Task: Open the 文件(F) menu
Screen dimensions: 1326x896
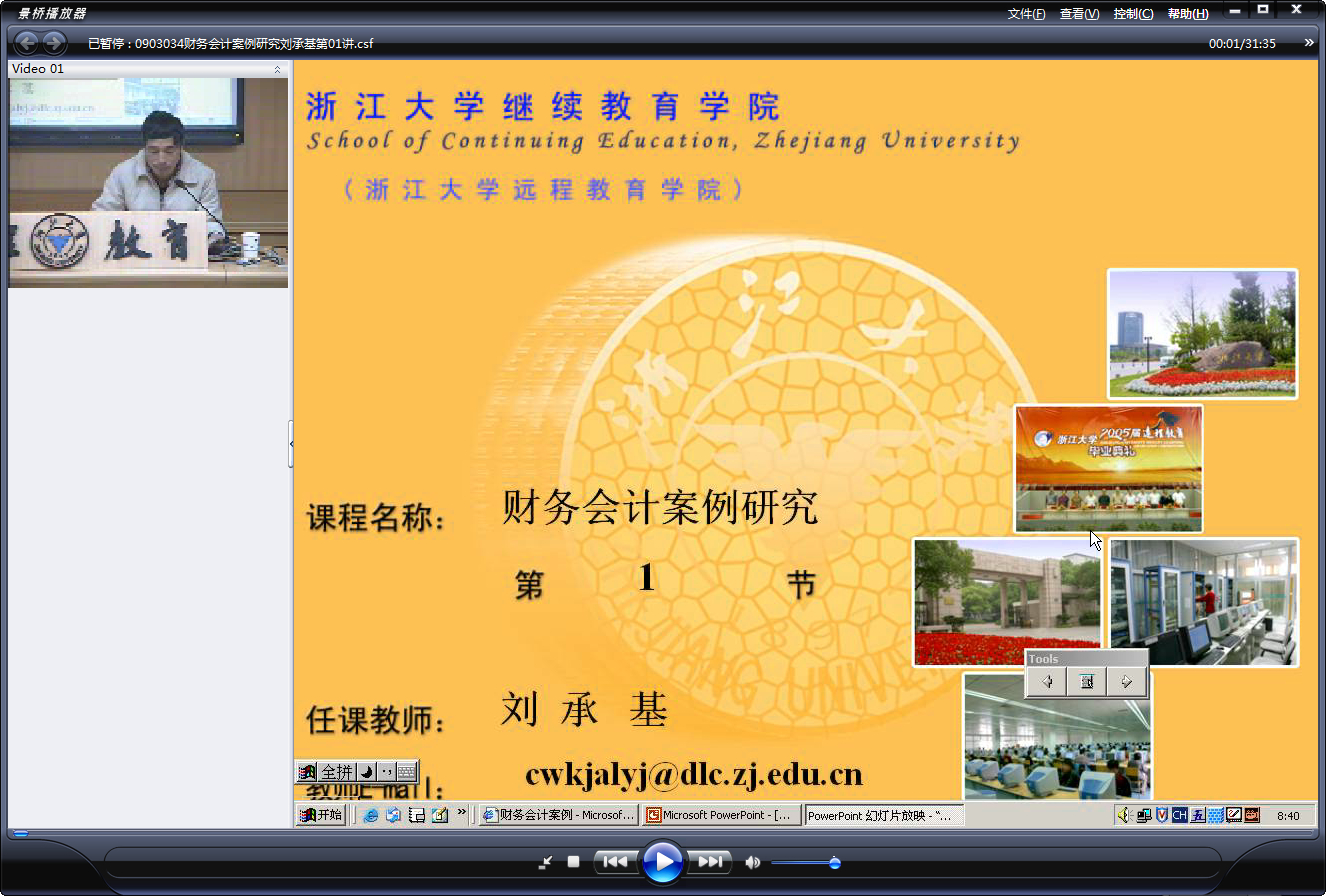Action: (1026, 13)
